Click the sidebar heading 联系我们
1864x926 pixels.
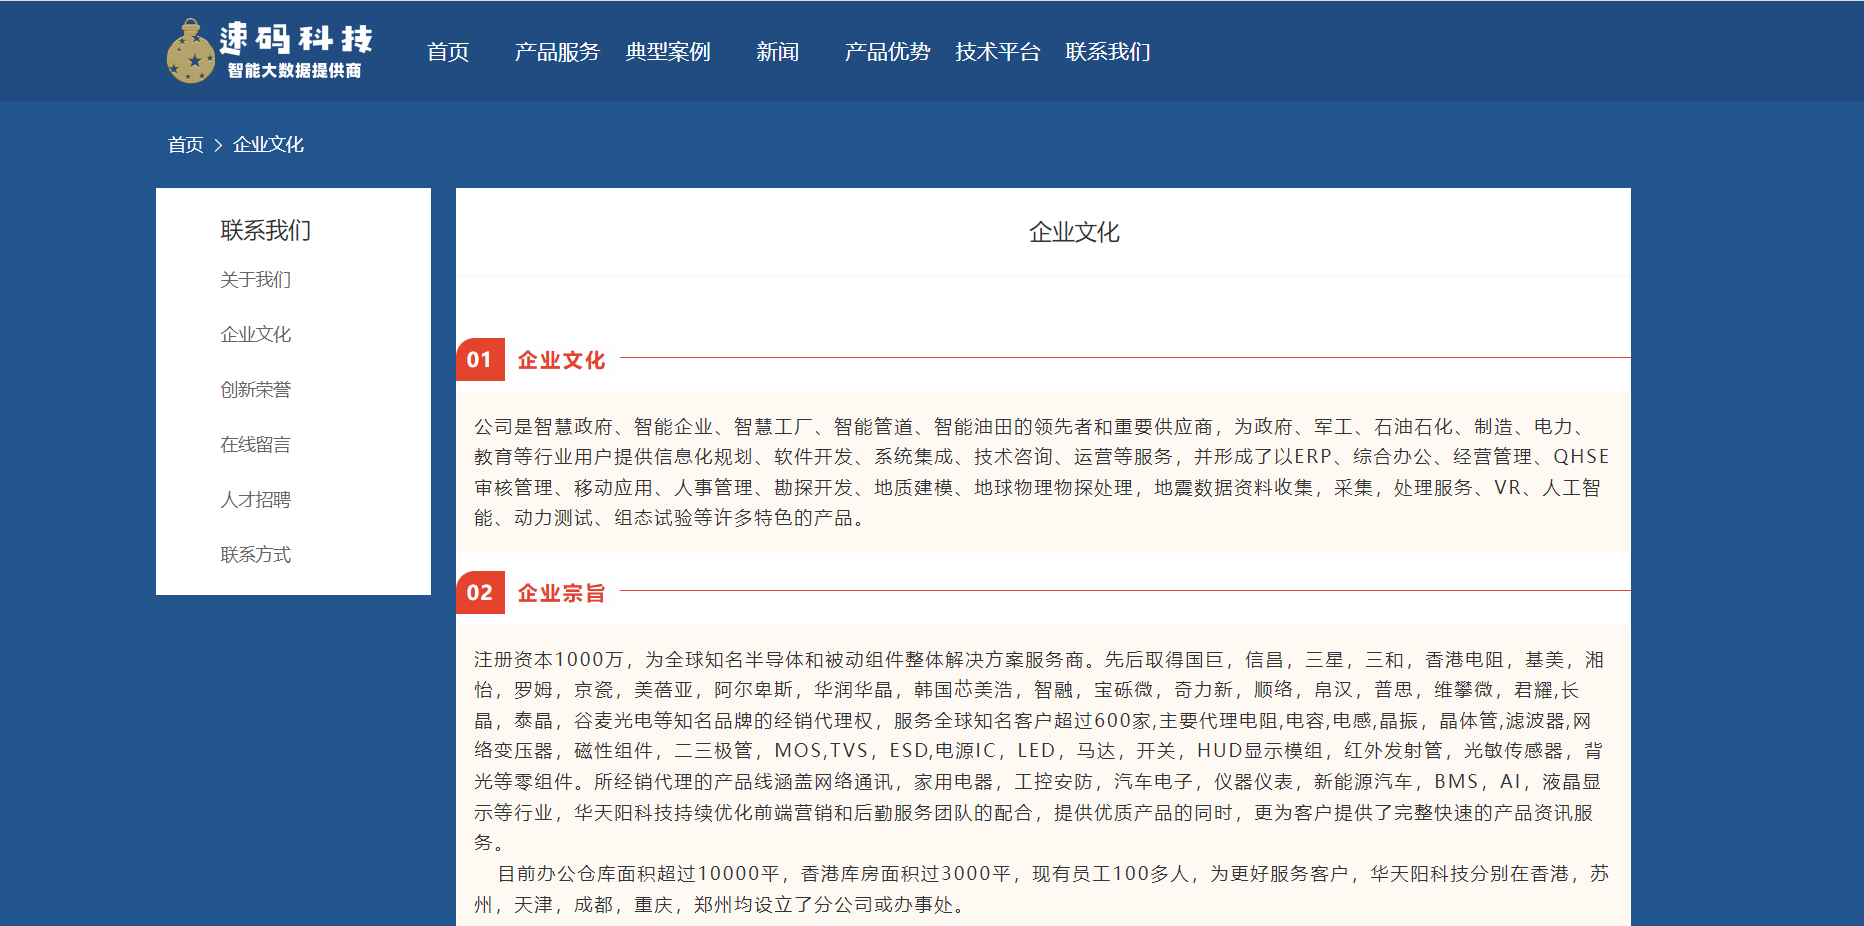[266, 231]
